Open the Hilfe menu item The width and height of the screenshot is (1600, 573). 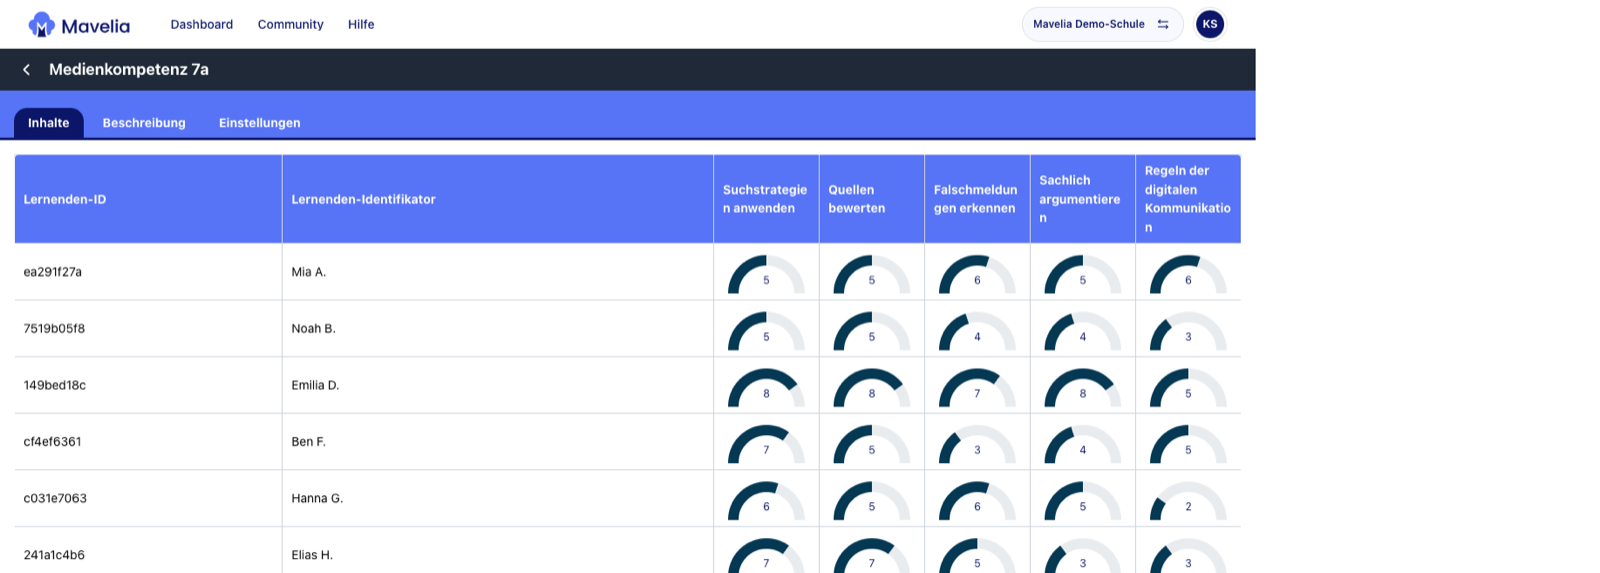[361, 24]
